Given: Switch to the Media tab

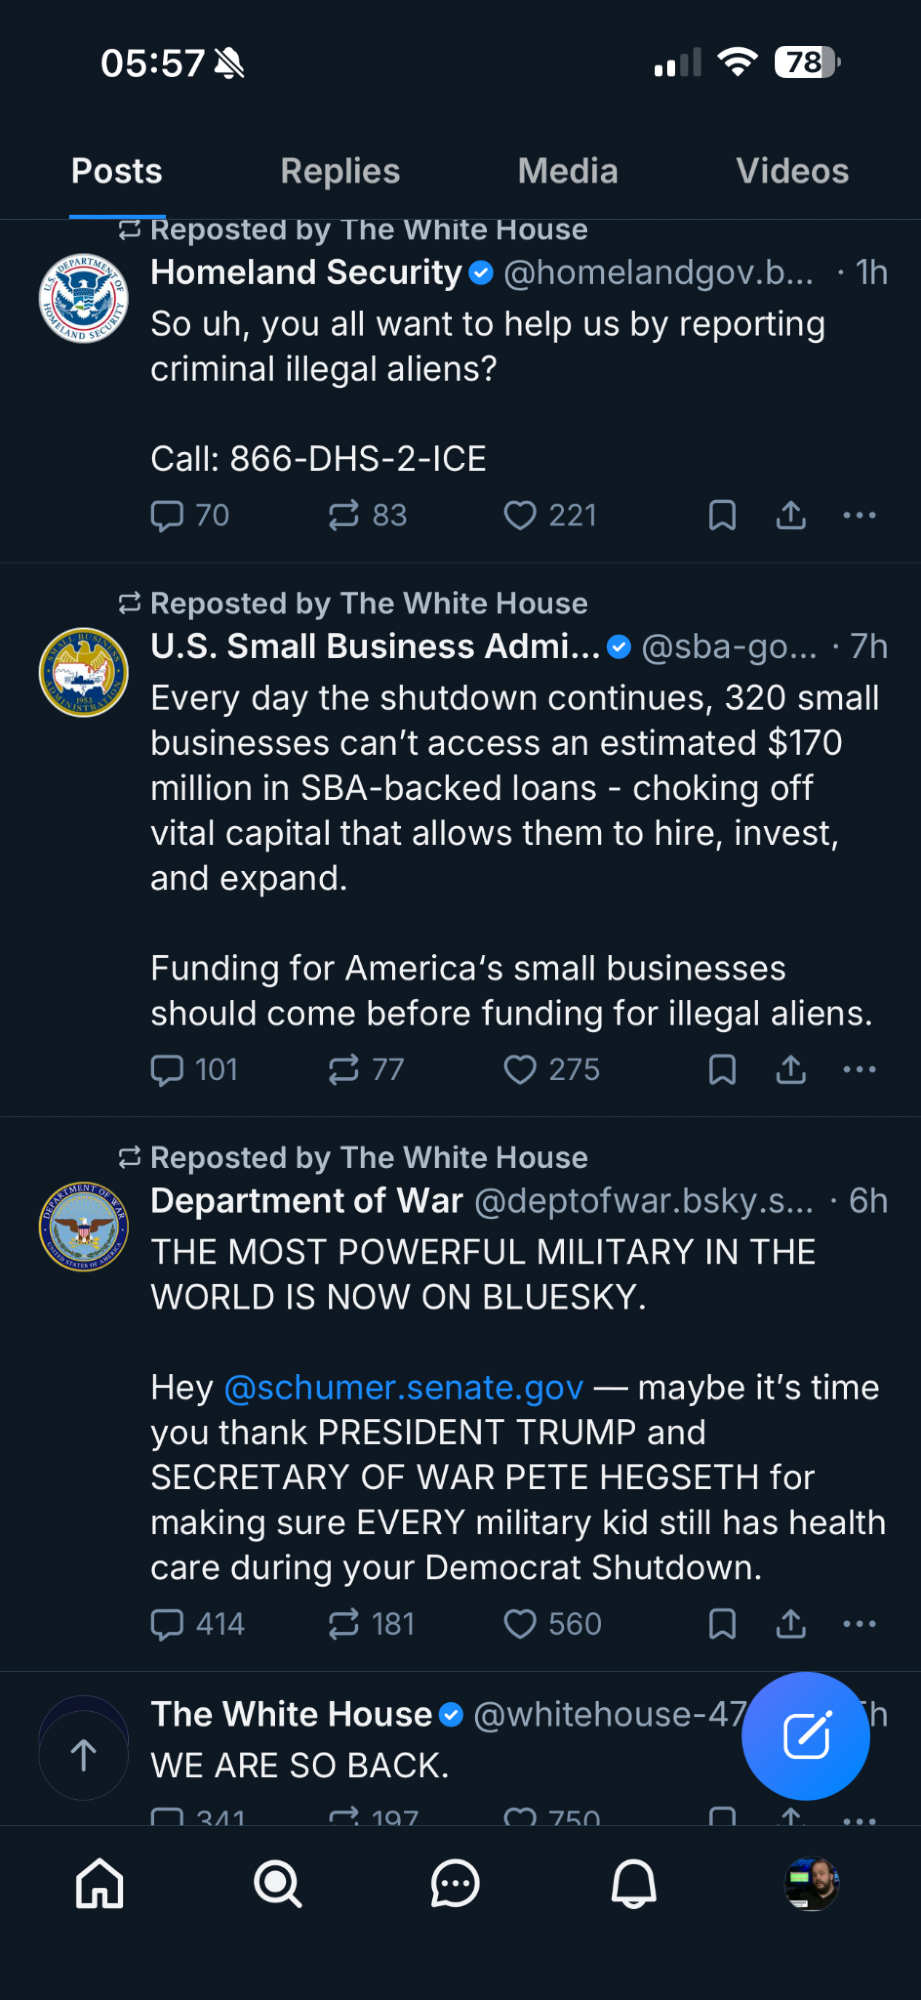Looking at the screenshot, I should [x=567, y=171].
